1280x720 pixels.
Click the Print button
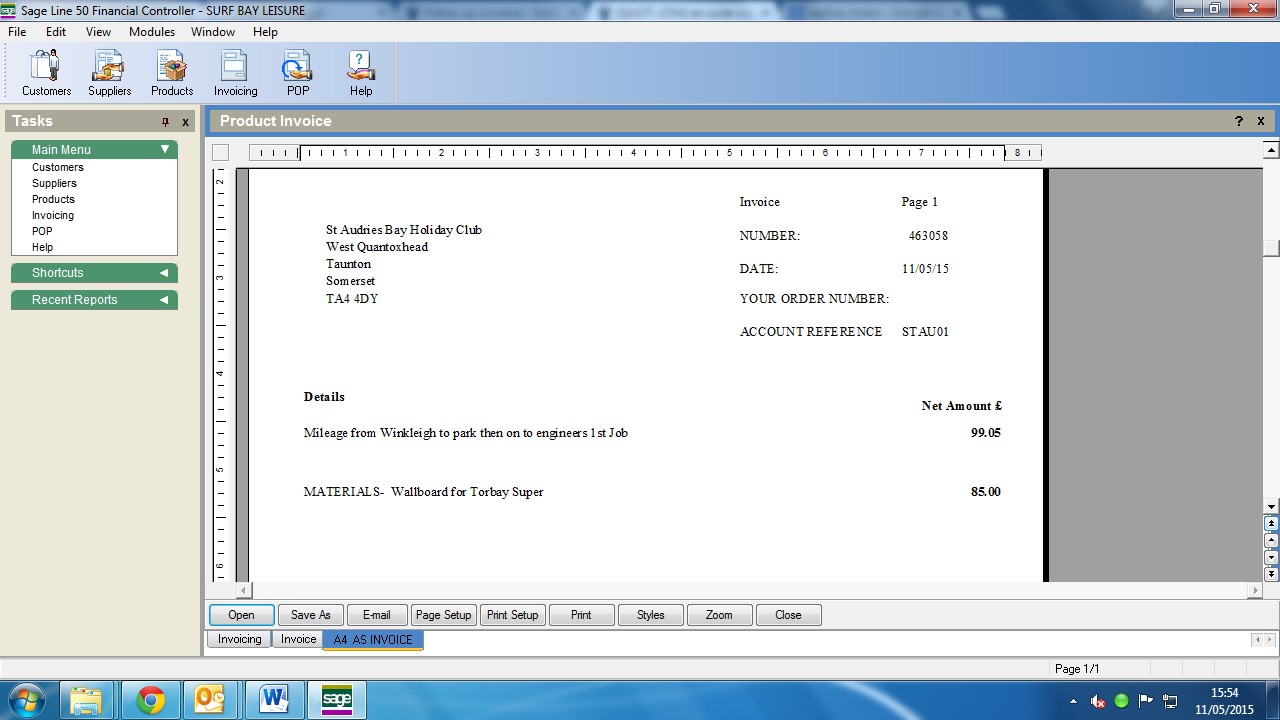pos(581,615)
